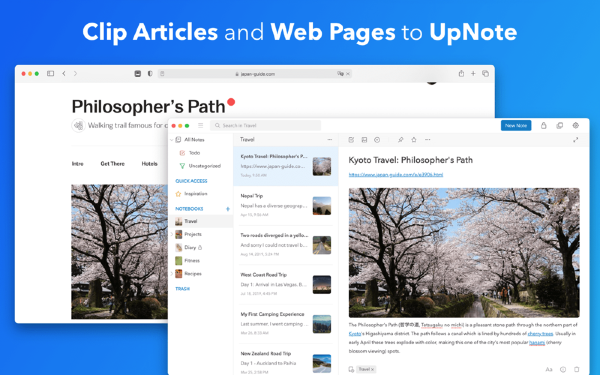Open a new Safari tab with plus
The width and height of the screenshot is (600, 375).
(473, 73)
